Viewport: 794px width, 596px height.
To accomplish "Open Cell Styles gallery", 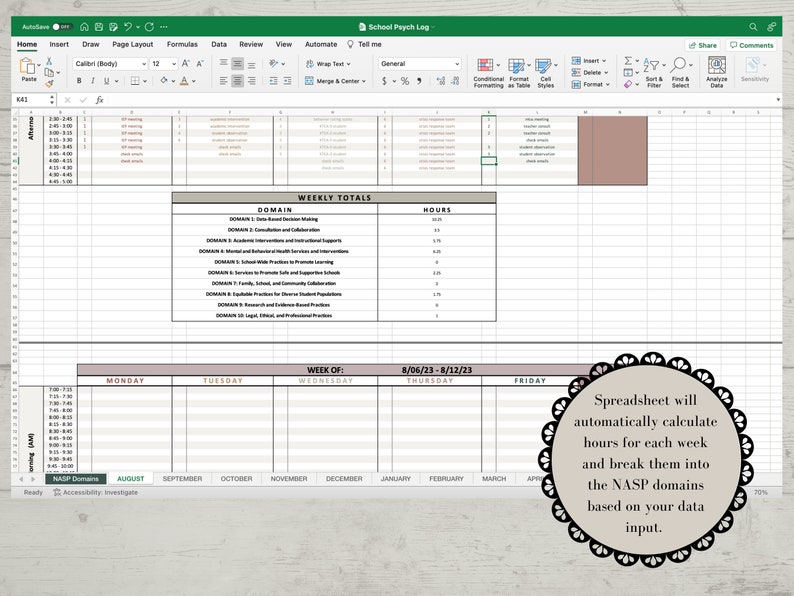I will coord(545,73).
